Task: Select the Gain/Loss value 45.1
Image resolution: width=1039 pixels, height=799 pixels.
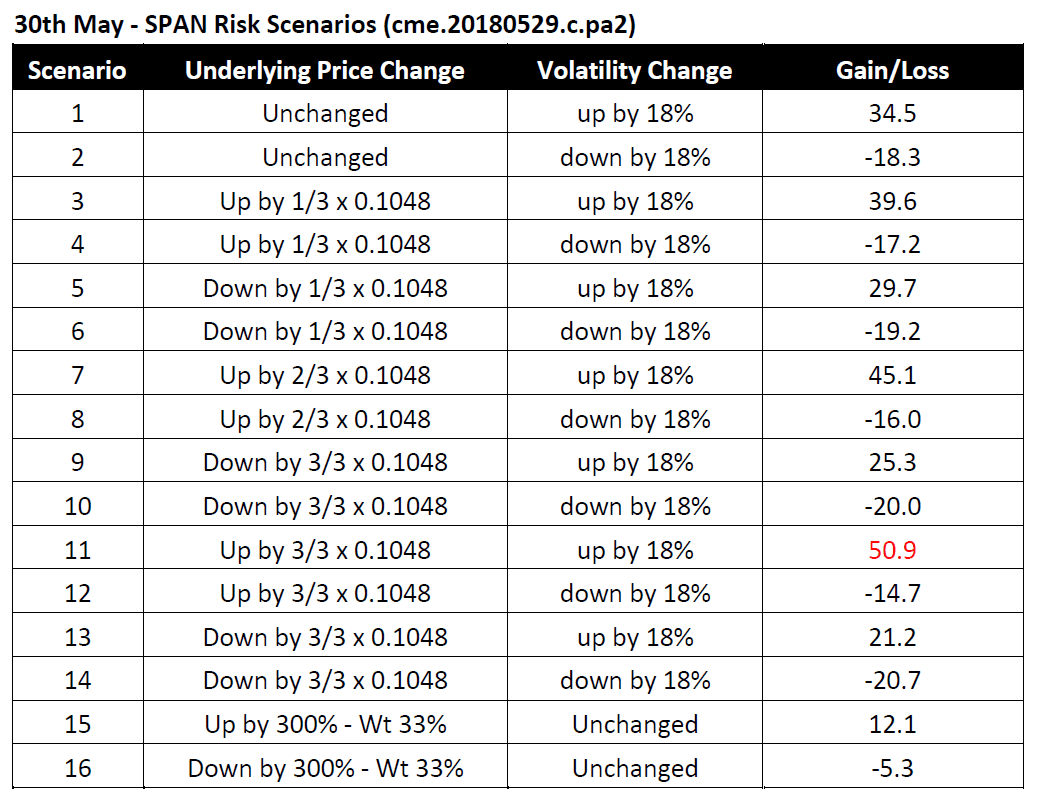Action: pyautogui.click(x=892, y=375)
